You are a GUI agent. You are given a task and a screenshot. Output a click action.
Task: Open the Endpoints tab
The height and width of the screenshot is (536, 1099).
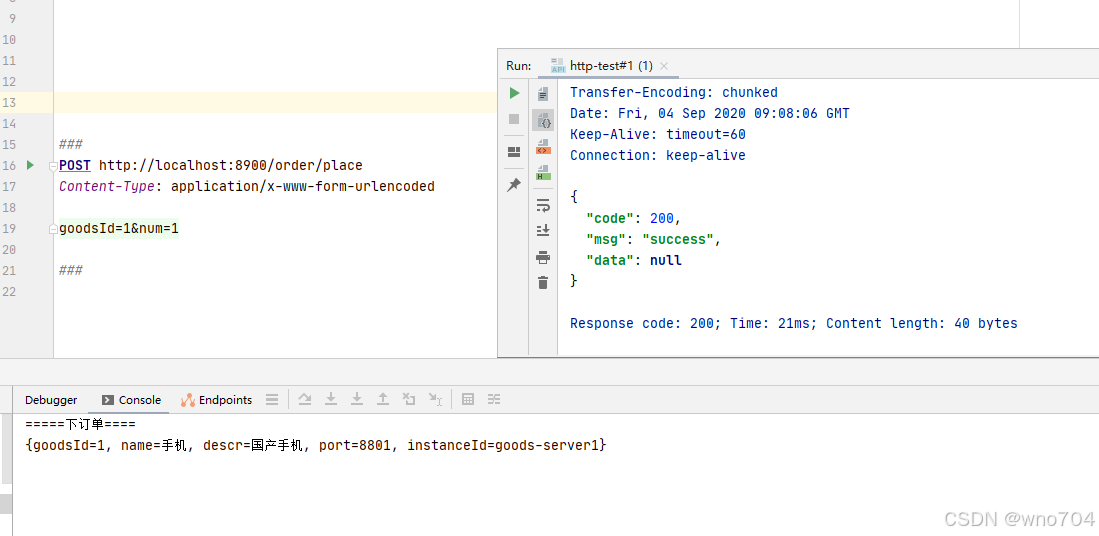217,400
